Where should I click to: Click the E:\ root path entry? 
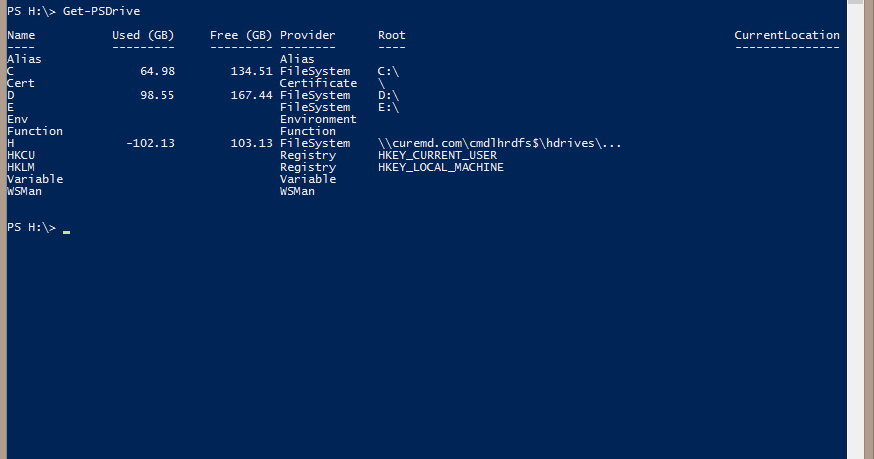click(x=389, y=107)
